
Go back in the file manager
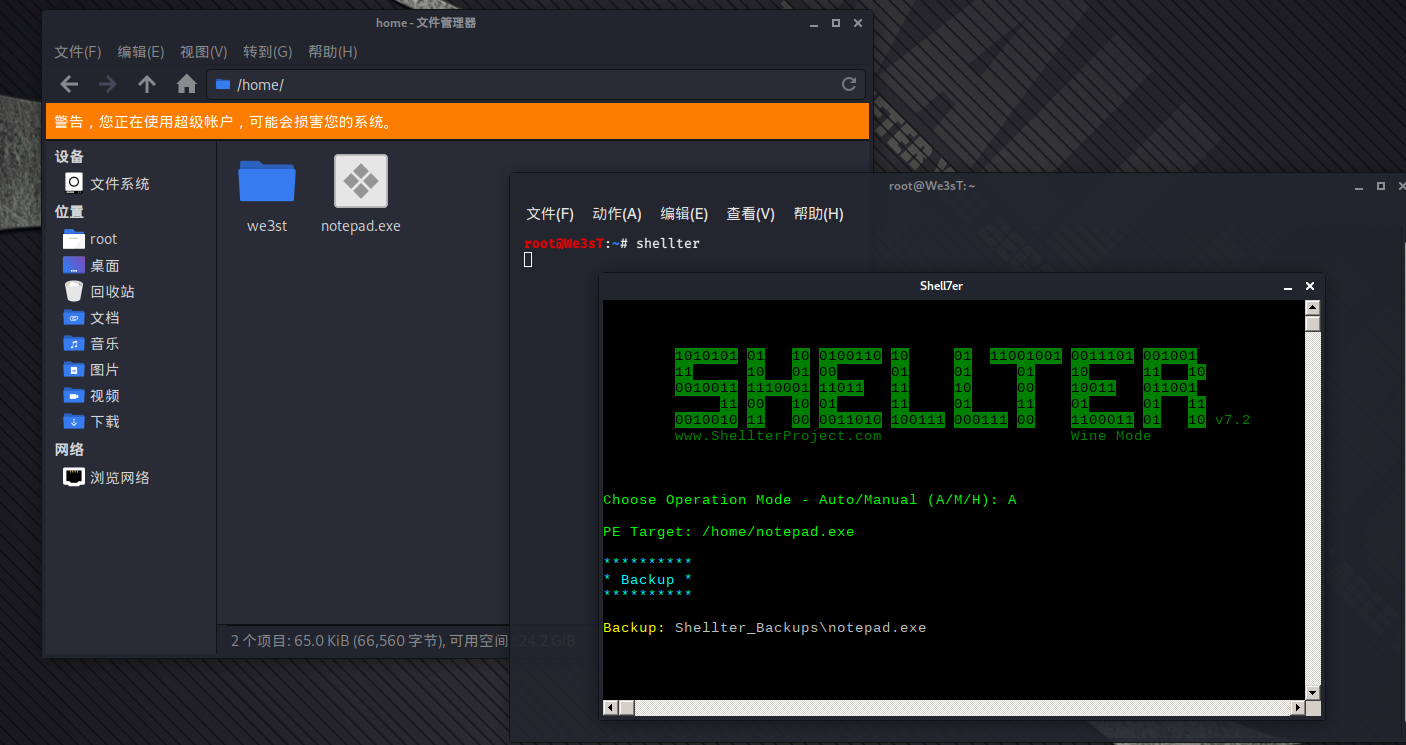(x=68, y=84)
